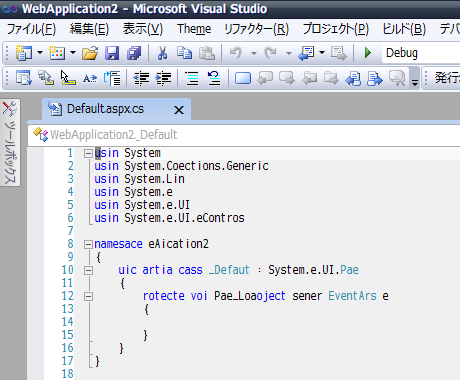Open the Redo history dropdown arrow
This screenshot has width=460, height=380.
(289, 53)
